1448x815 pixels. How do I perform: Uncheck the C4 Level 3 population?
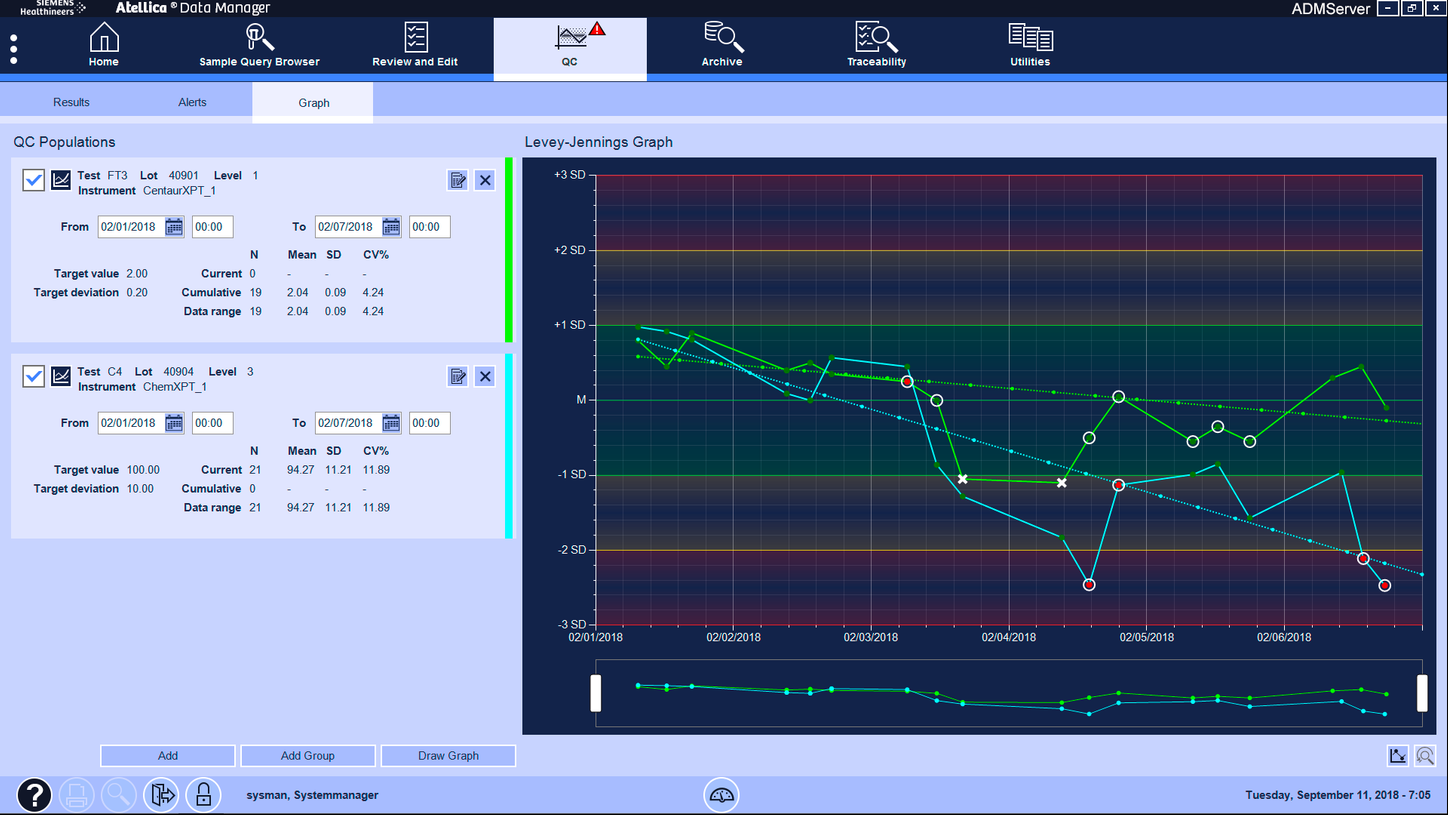point(33,376)
